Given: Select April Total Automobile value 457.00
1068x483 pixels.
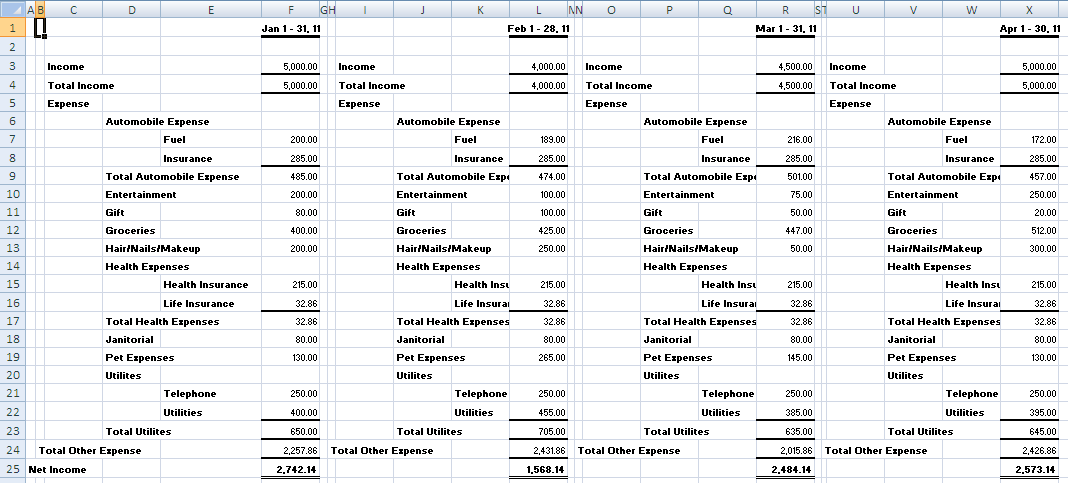Looking at the screenshot, I should tap(1030, 176).
